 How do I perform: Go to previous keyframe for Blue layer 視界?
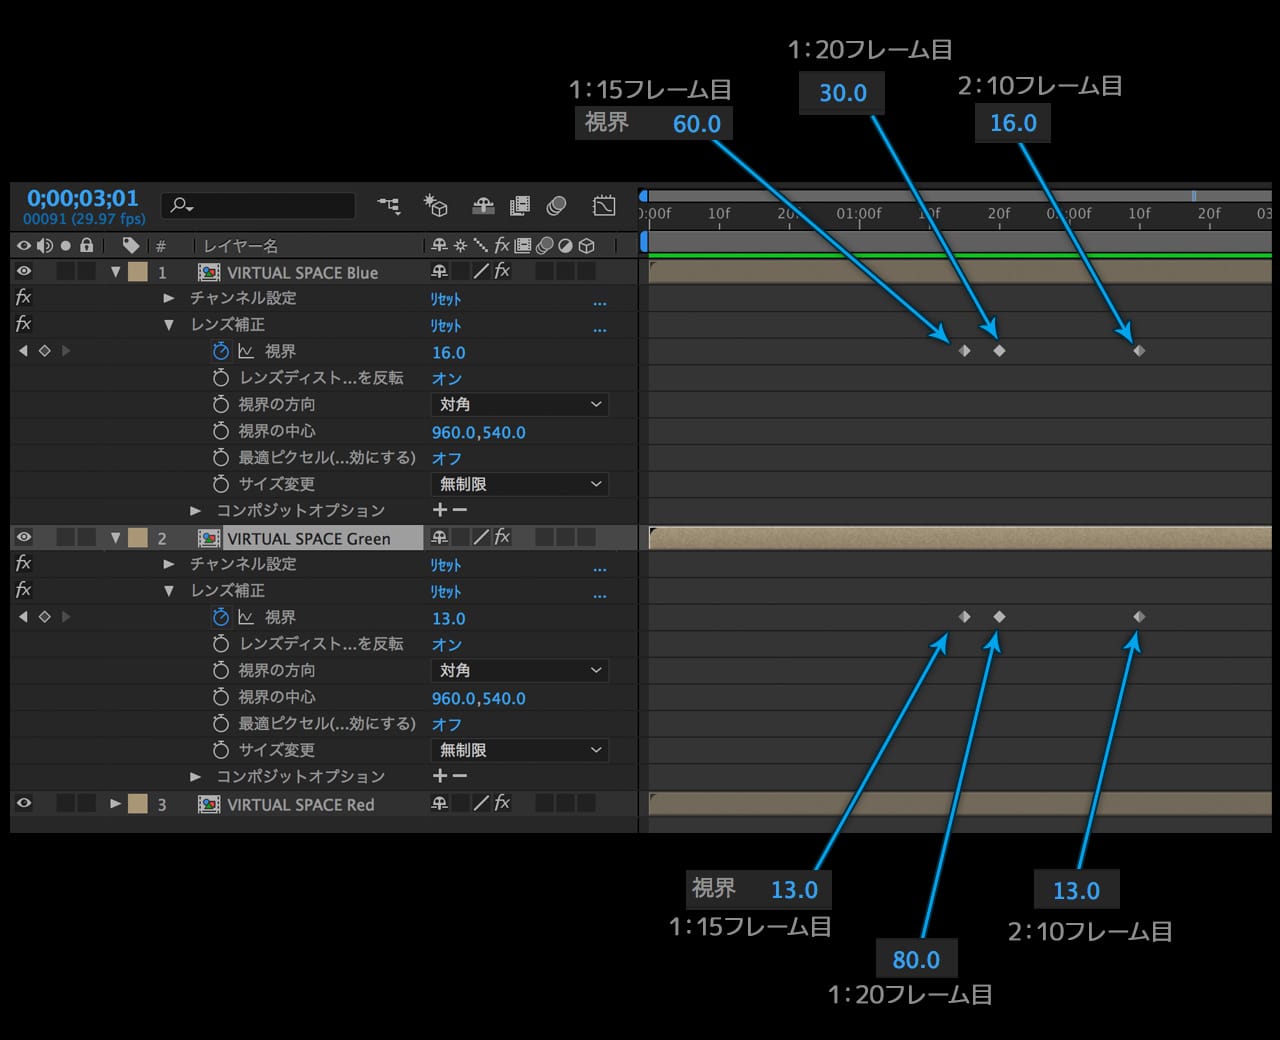(x=24, y=351)
